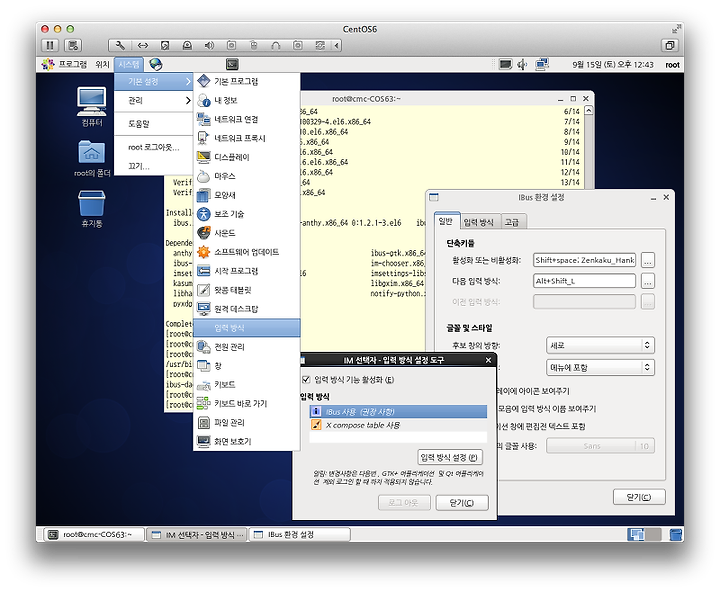Open the 휴지통 trash desktop icon
This screenshot has width=720, height=592.
[x=92, y=209]
